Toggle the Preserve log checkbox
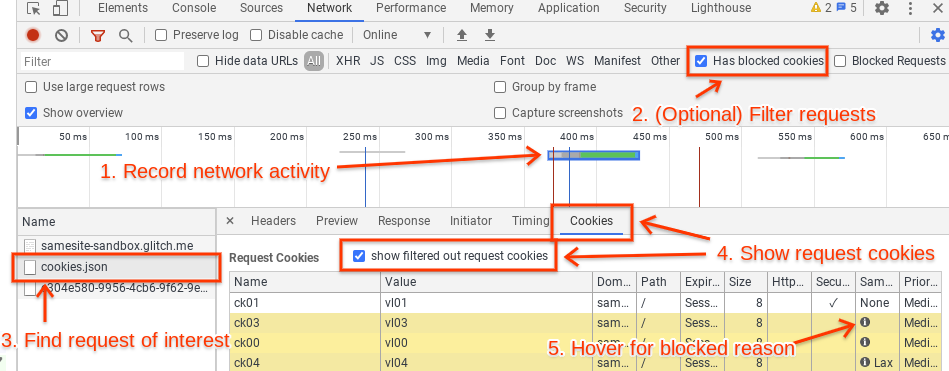This screenshot has width=949, height=371. tap(161, 35)
